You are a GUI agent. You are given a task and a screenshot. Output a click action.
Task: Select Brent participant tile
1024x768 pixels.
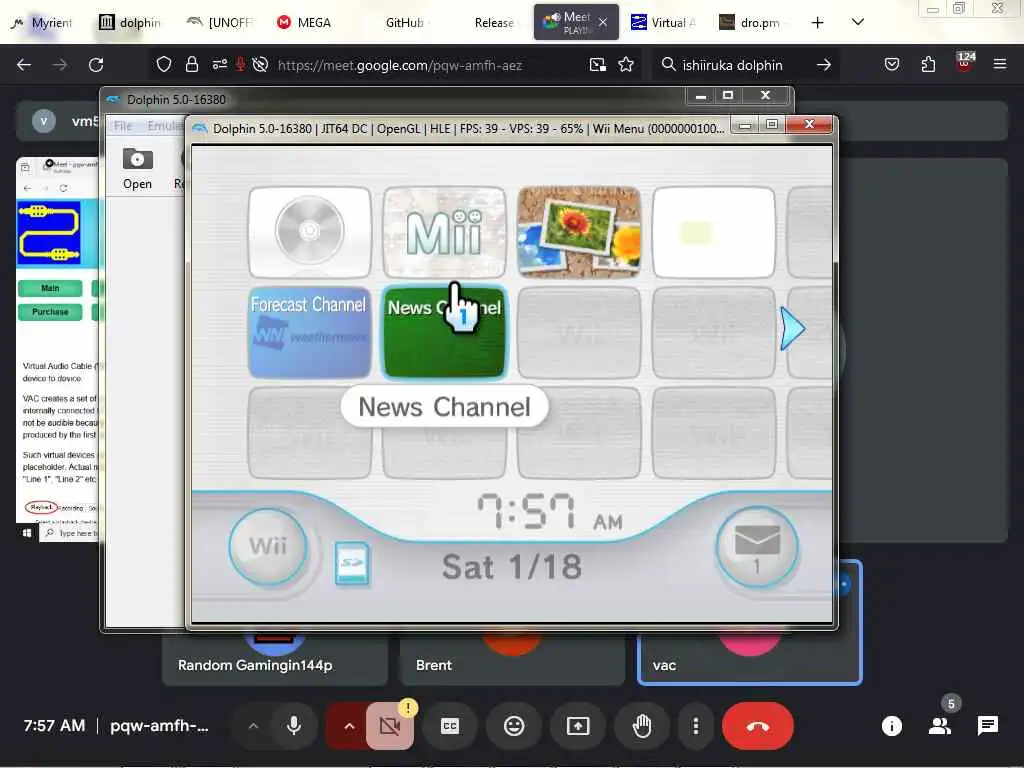pyautogui.click(x=512, y=660)
